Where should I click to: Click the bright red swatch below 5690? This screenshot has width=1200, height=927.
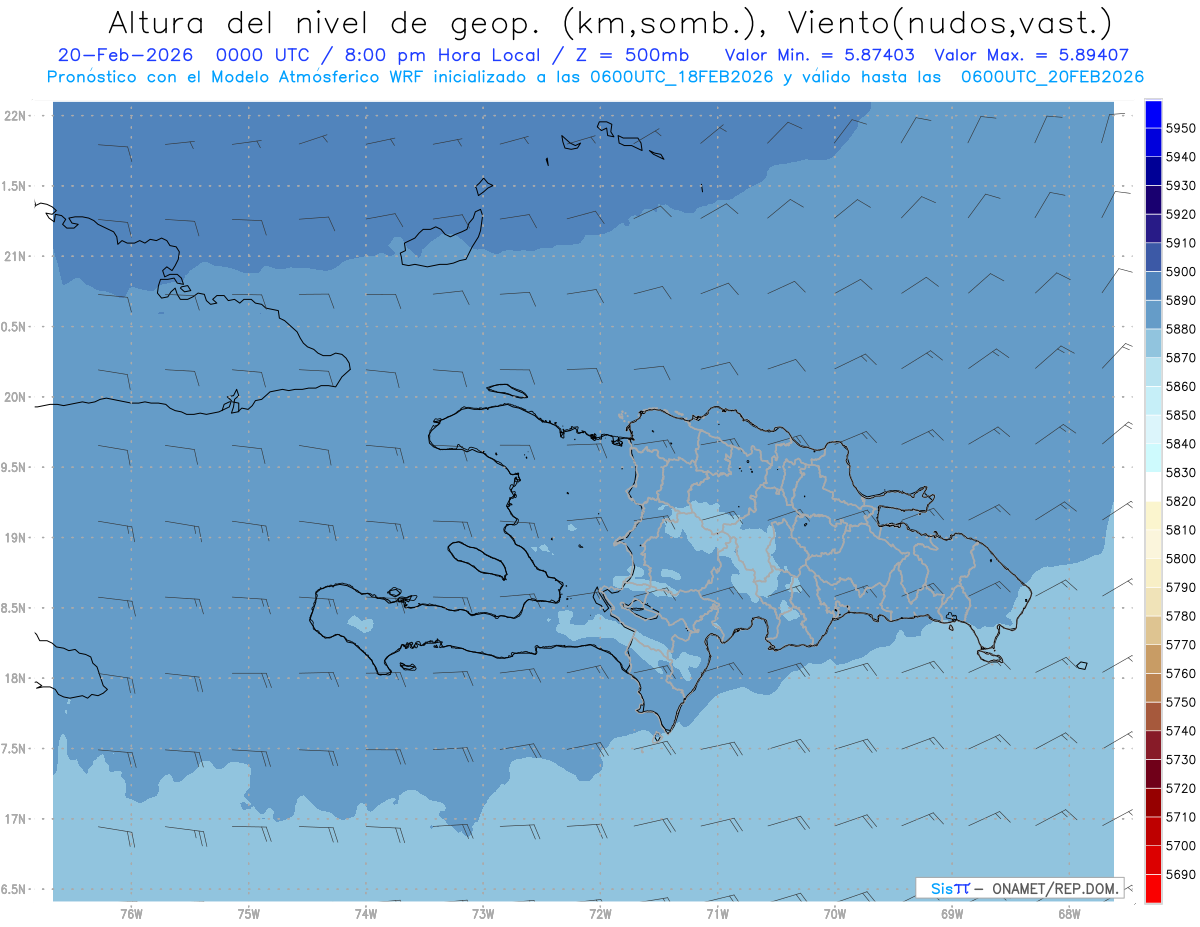coord(1153,888)
